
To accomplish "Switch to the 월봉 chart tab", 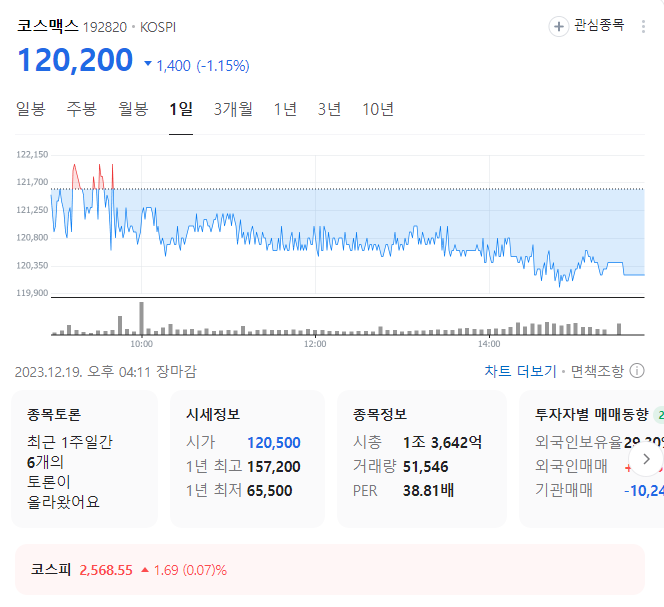I will click(x=133, y=109).
